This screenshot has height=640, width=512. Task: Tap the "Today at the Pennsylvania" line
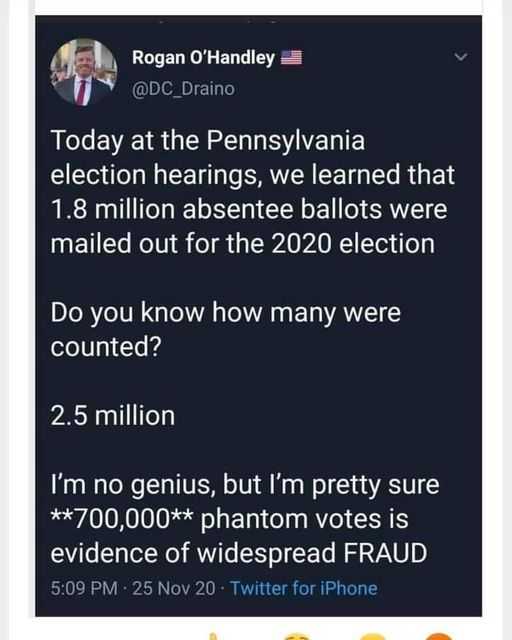tap(208, 141)
